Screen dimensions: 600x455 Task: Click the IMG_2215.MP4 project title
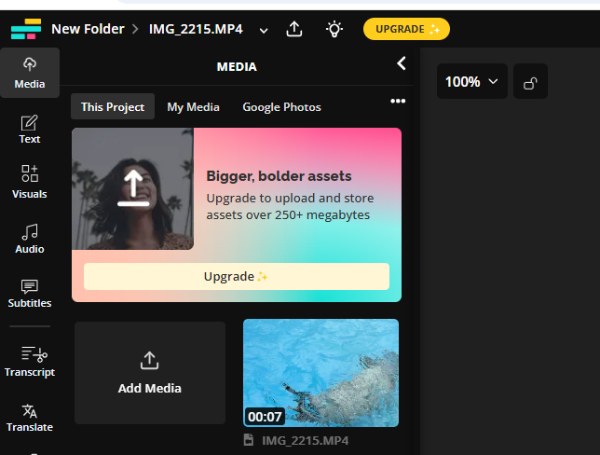coord(196,29)
